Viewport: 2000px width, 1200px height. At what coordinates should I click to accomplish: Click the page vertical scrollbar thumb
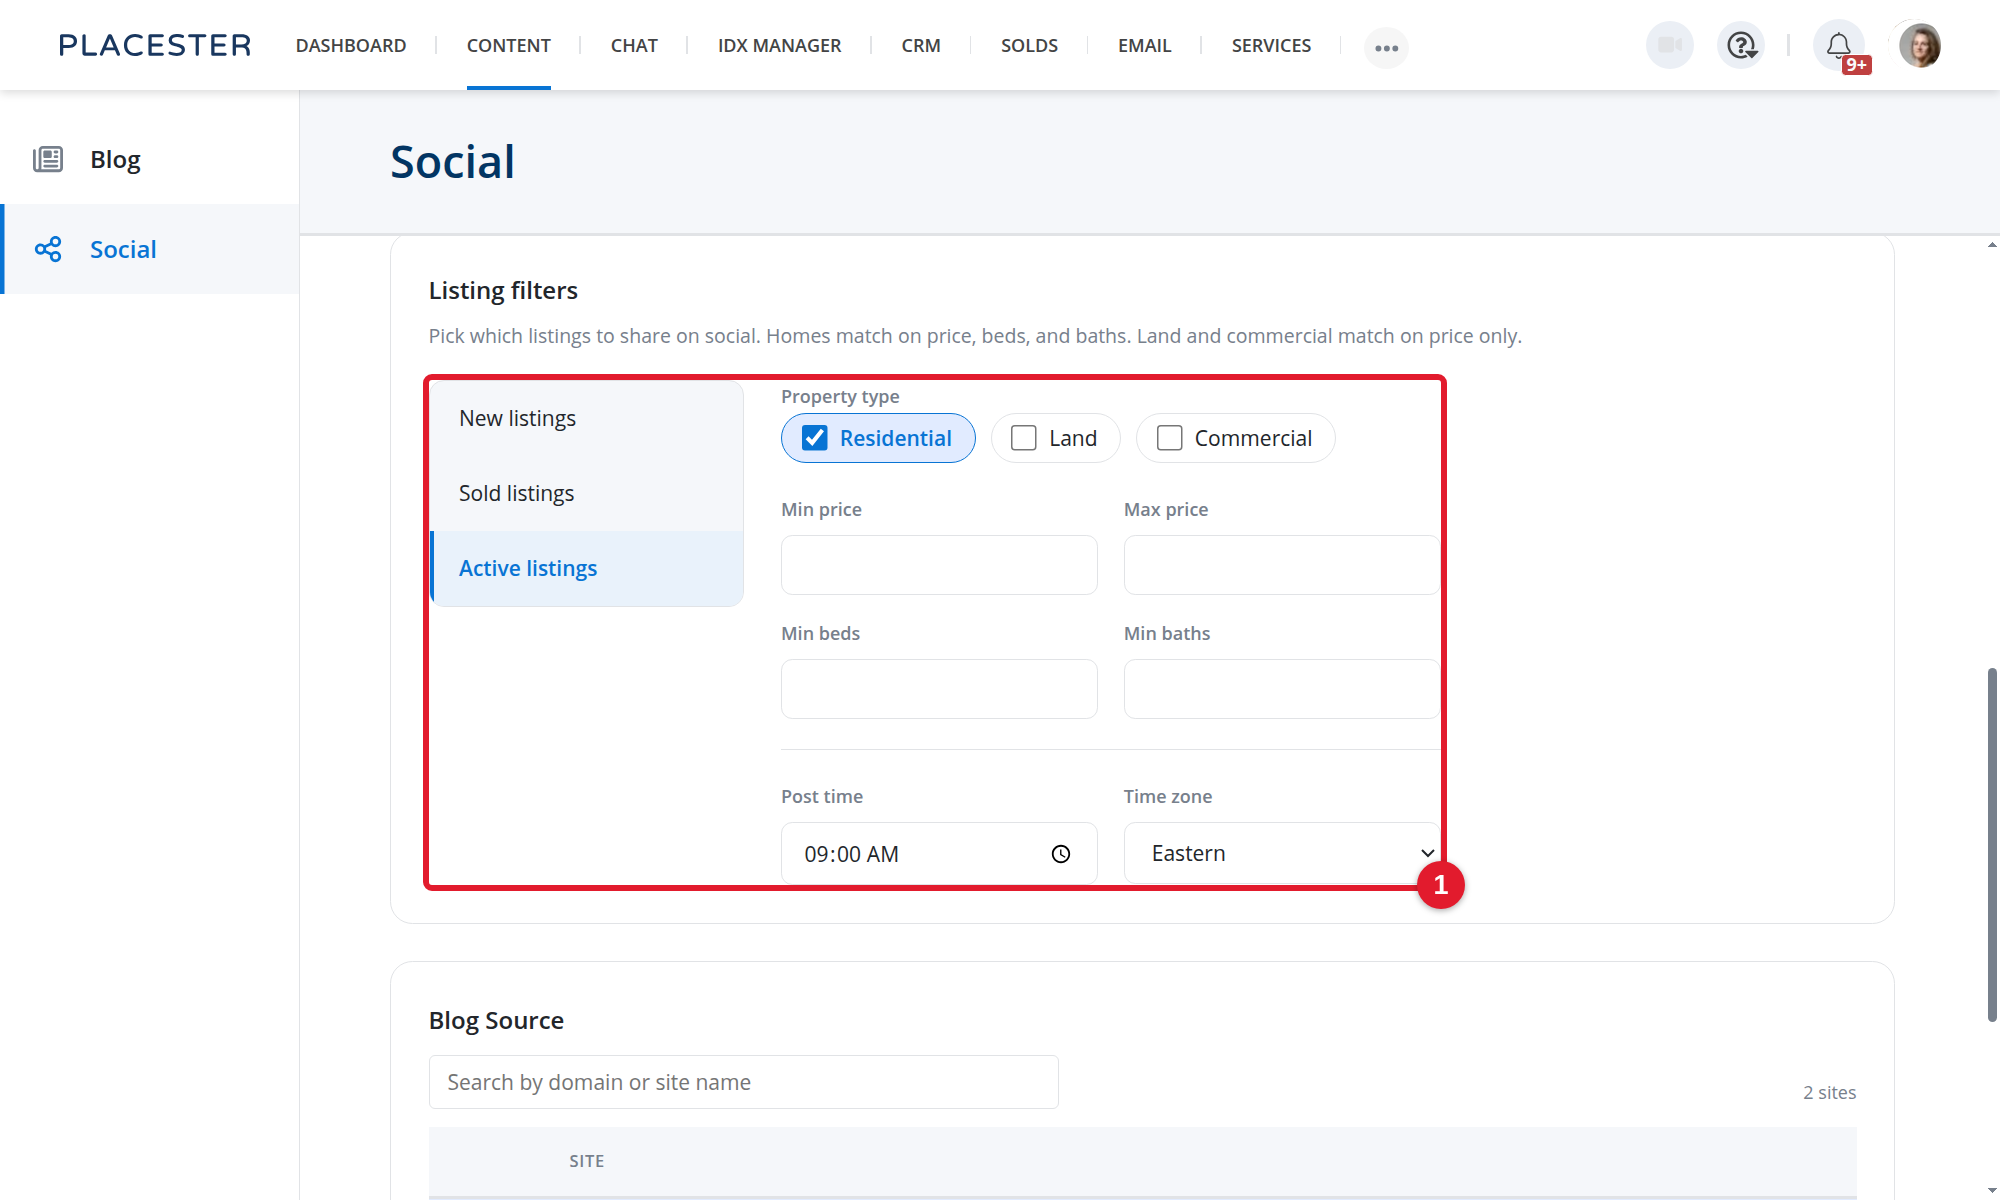coord(1992,845)
